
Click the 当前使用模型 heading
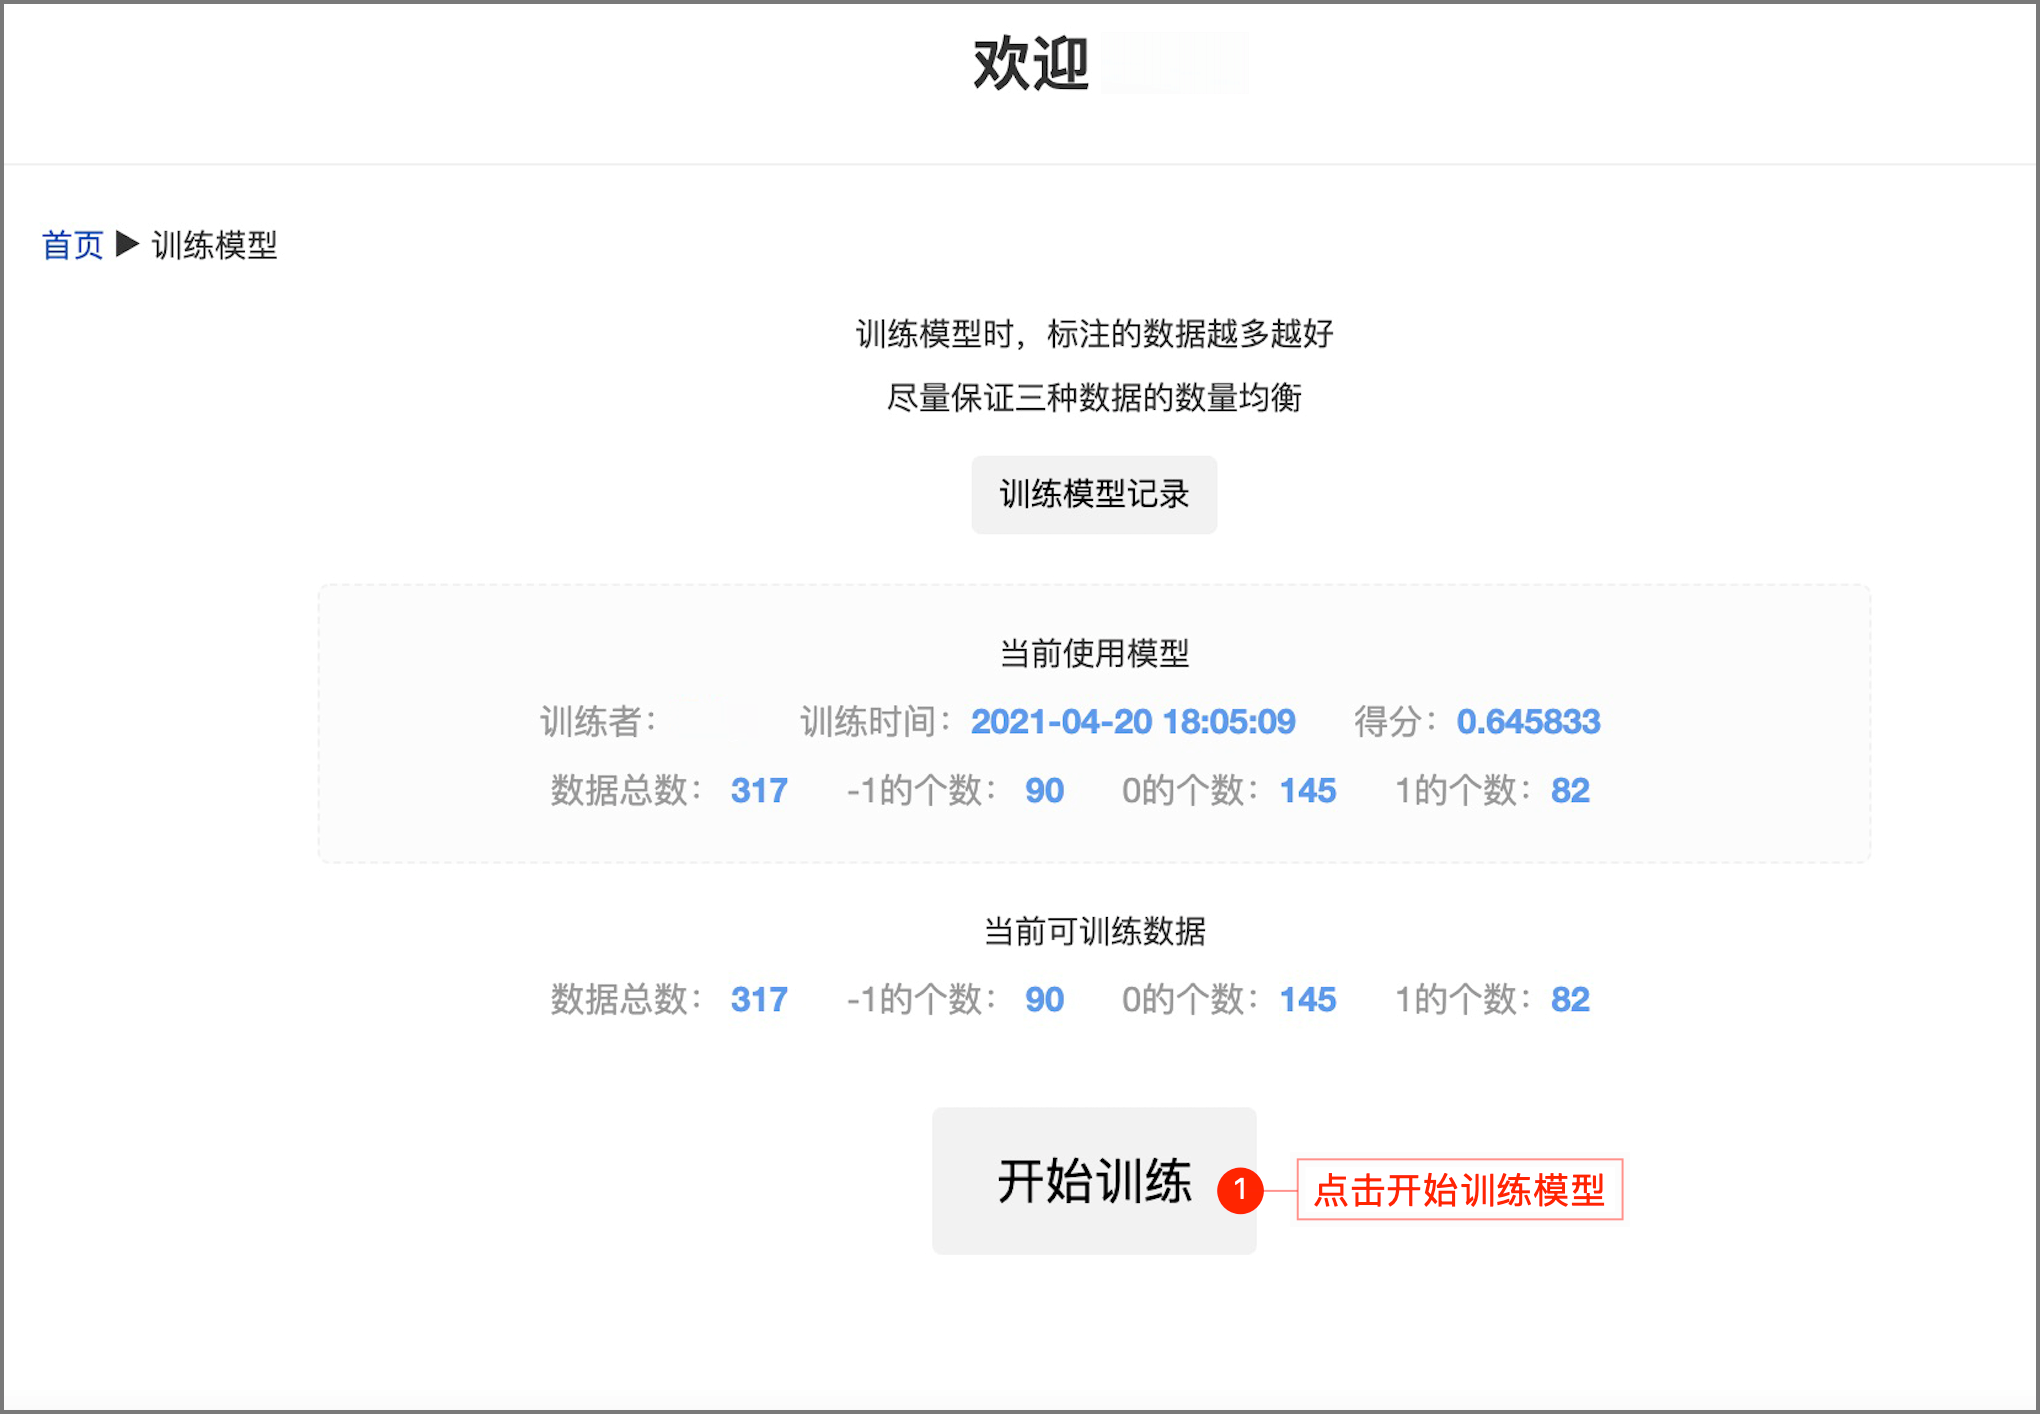[1094, 654]
